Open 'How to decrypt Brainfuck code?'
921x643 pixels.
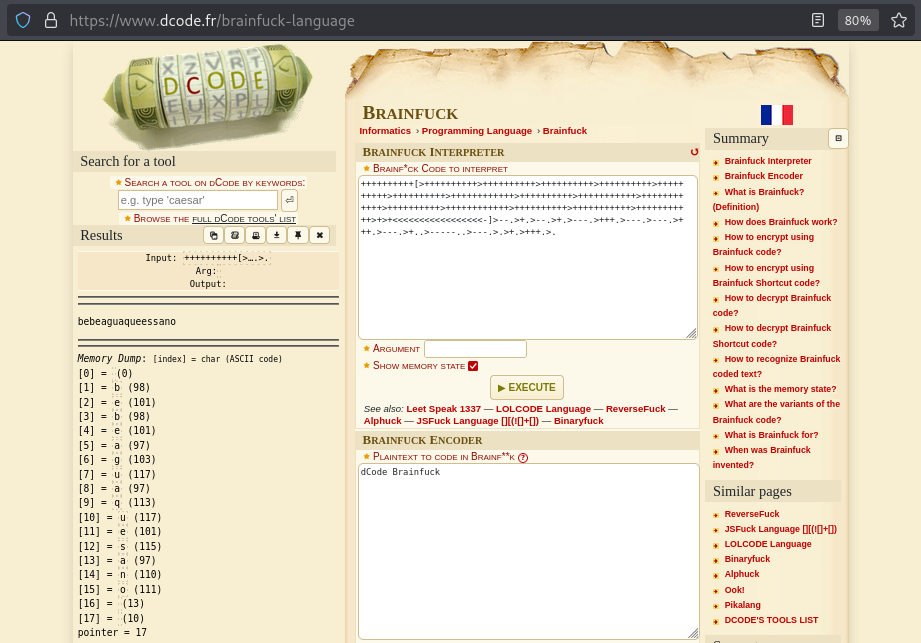tap(772, 305)
